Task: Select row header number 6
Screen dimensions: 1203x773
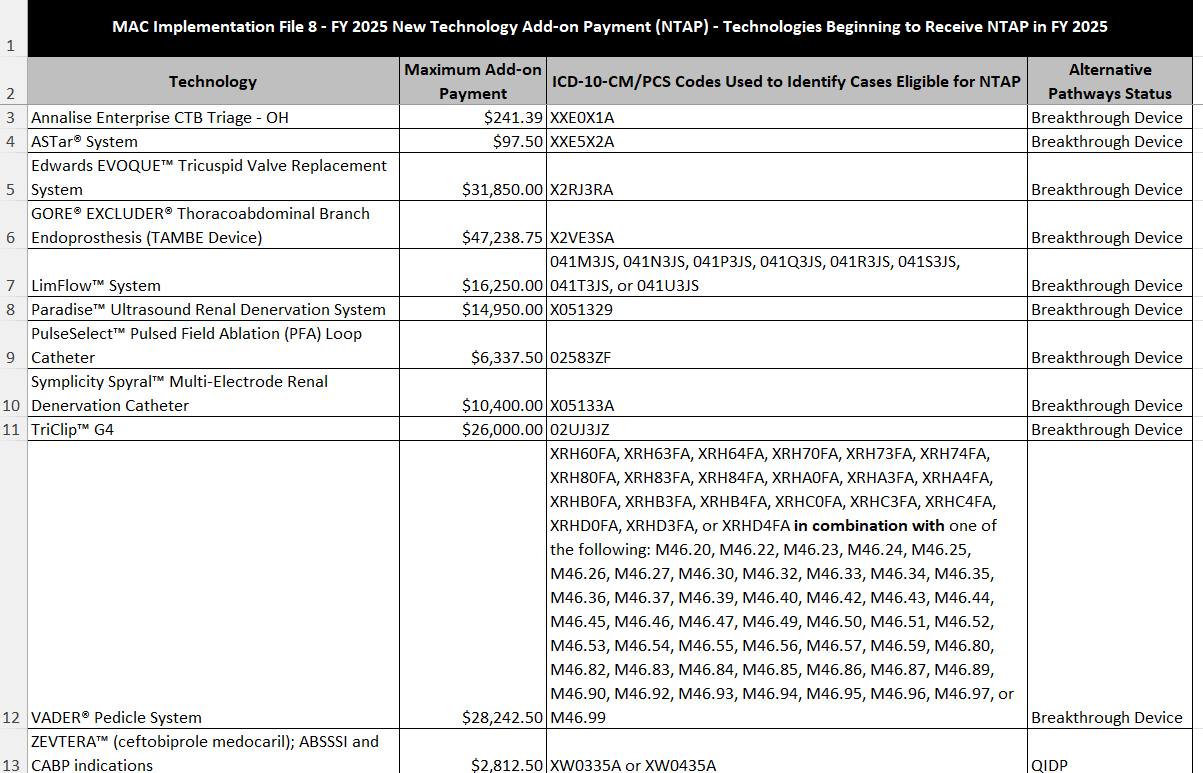Action: click(13, 225)
